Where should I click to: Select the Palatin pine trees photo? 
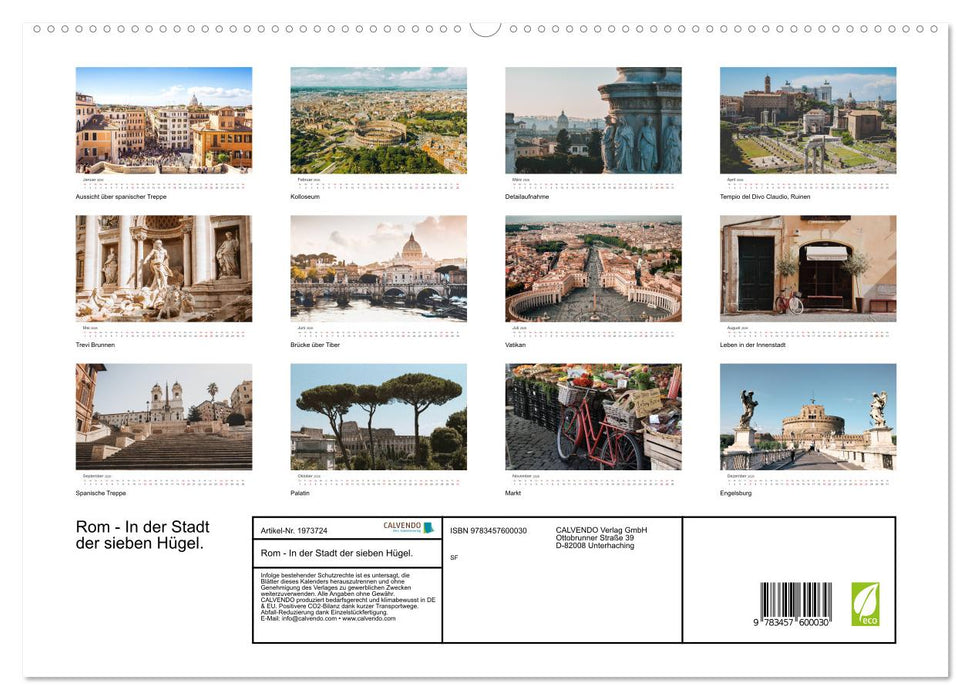pos(378,416)
